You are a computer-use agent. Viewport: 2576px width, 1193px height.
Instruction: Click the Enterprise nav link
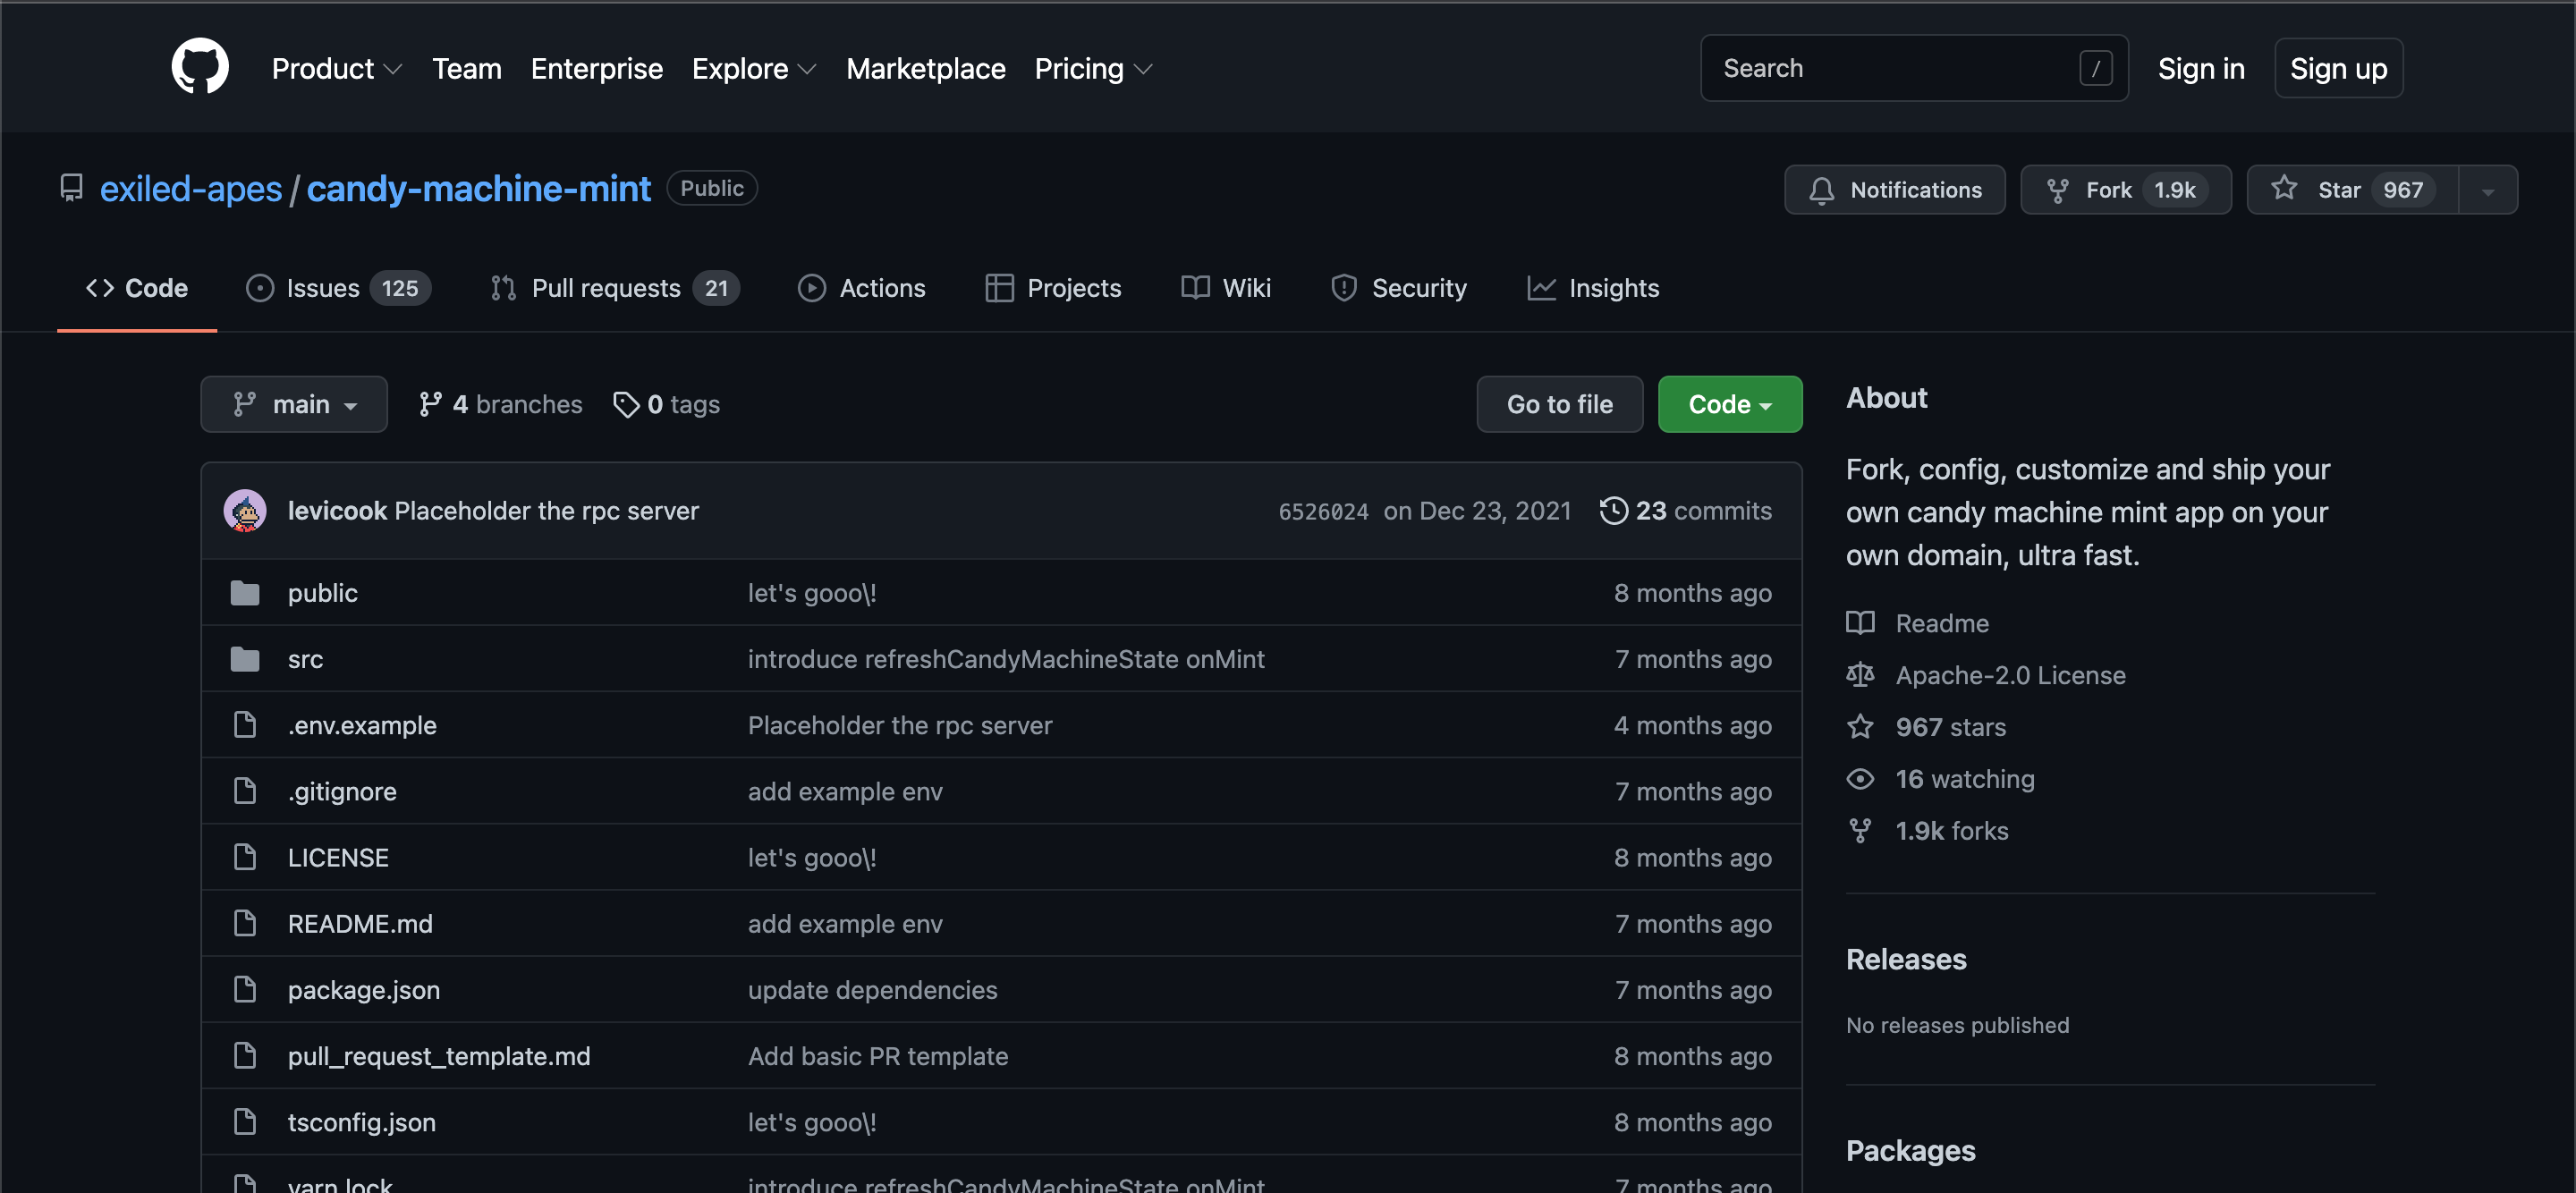597,68
